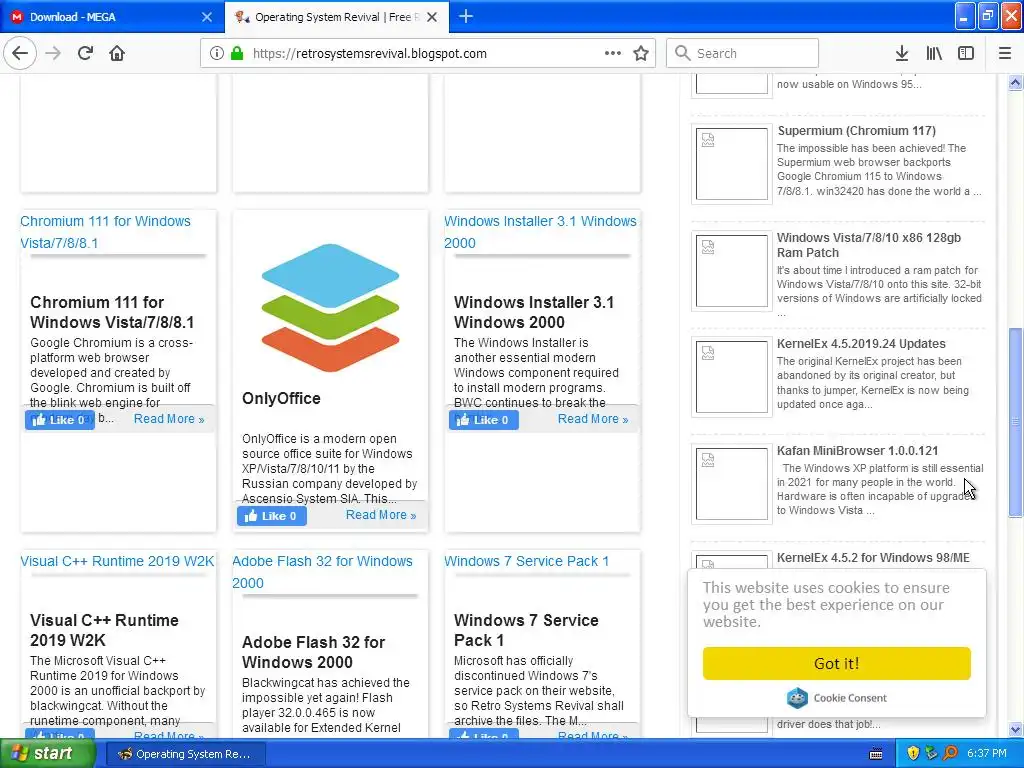The width and height of the screenshot is (1024, 768).
Task: Click Visual C++ Runtime 2019 W2K heading
Action: [x=104, y=630]
